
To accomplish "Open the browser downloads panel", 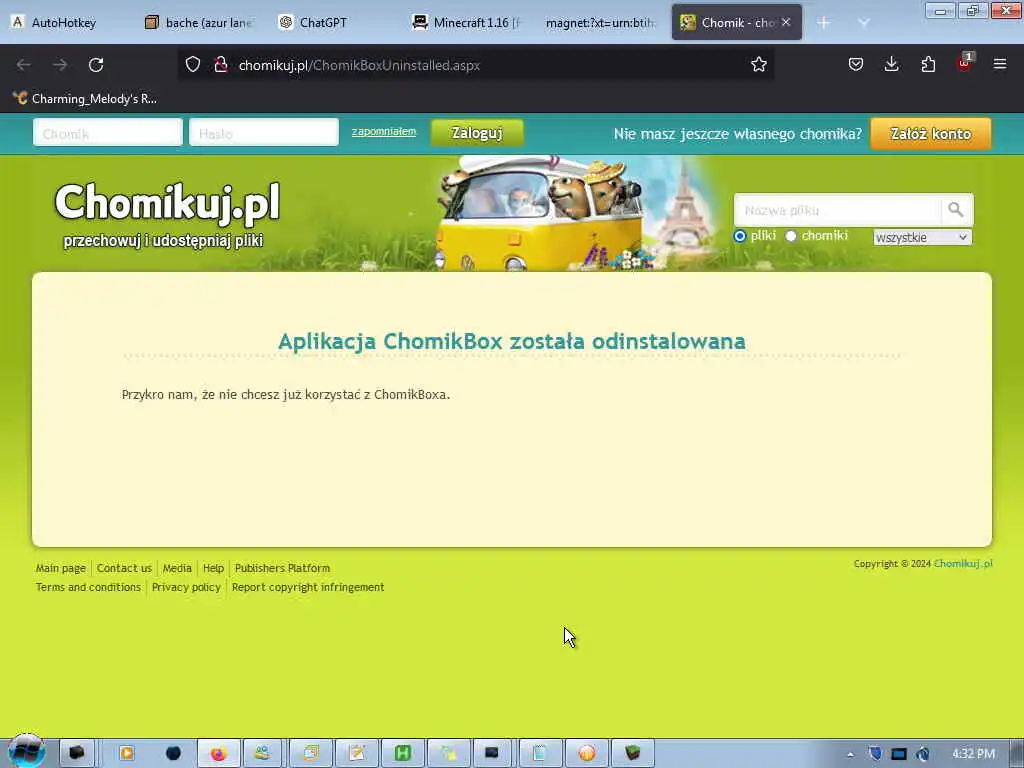I will coord(891,64).
